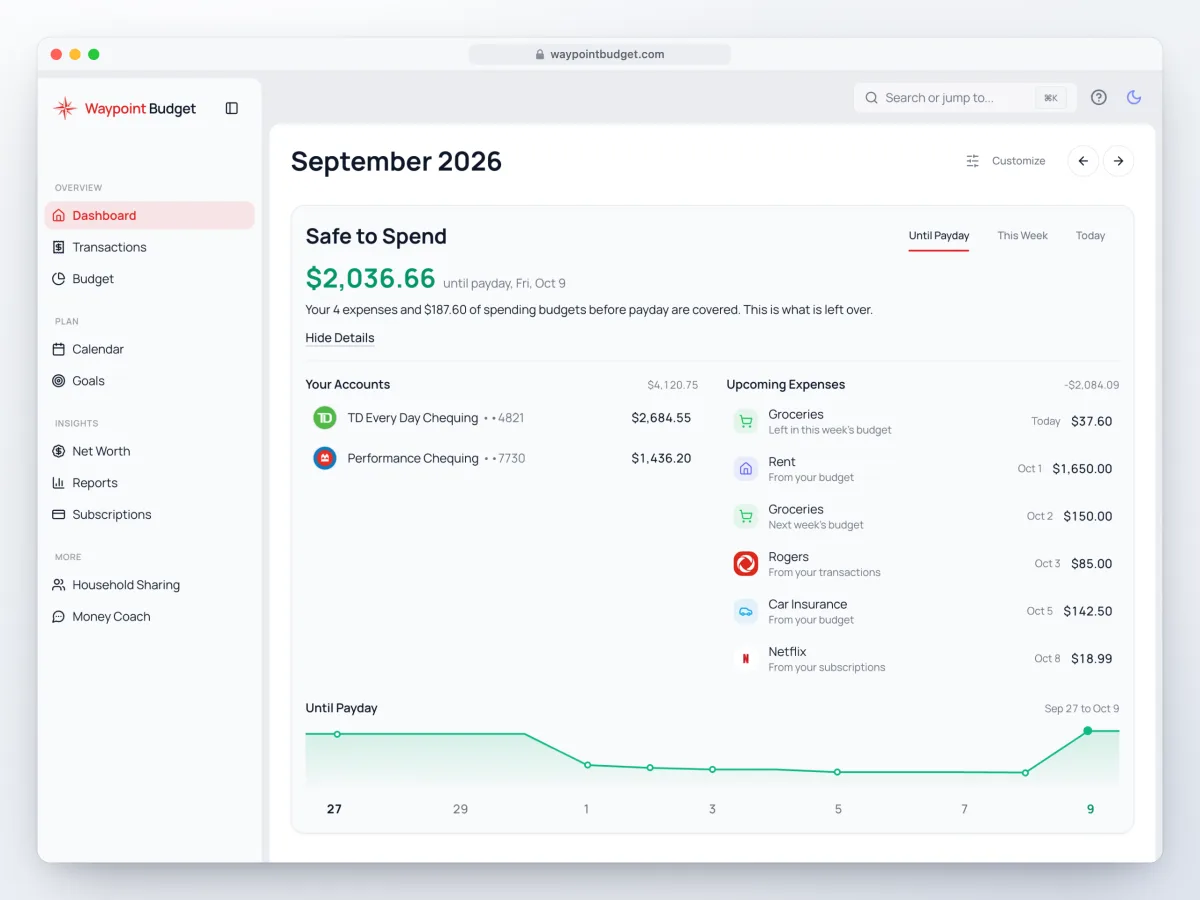Click cart icon for Oct 2 Groceries

click(746, 517)
